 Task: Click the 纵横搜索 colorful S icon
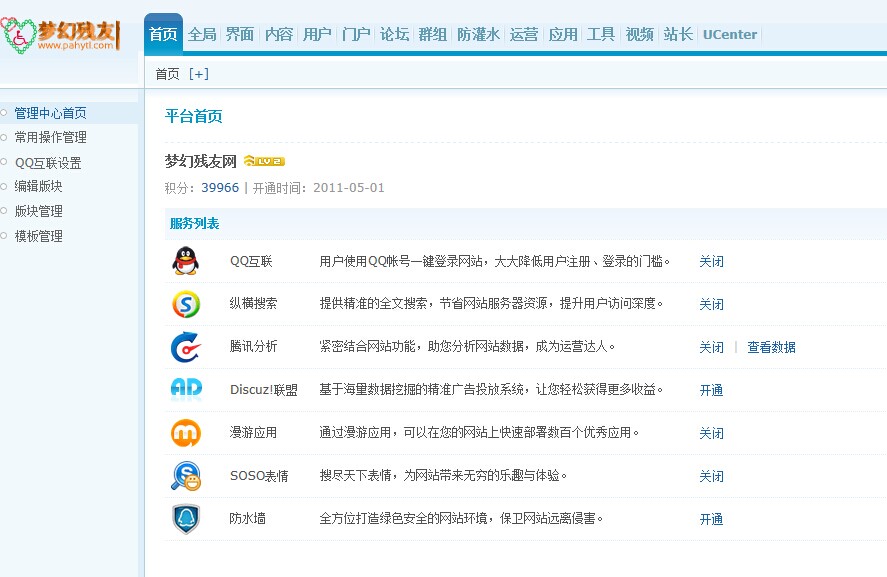pyautogui.click(x=185, y=304)
